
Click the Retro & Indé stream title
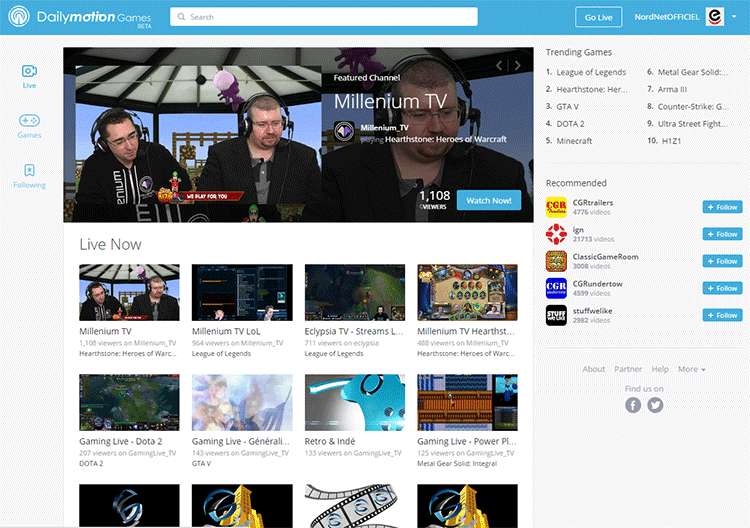point(330,441)
